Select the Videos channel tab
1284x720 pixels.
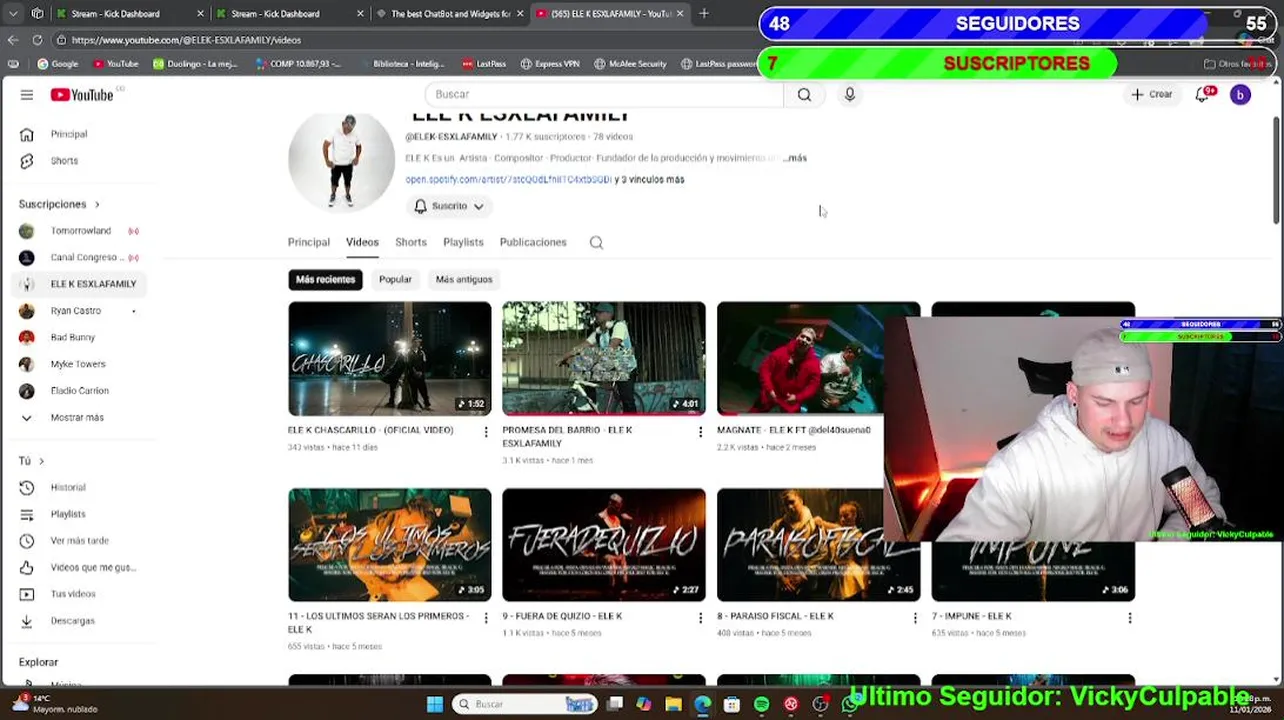click(x=362, y=242)
